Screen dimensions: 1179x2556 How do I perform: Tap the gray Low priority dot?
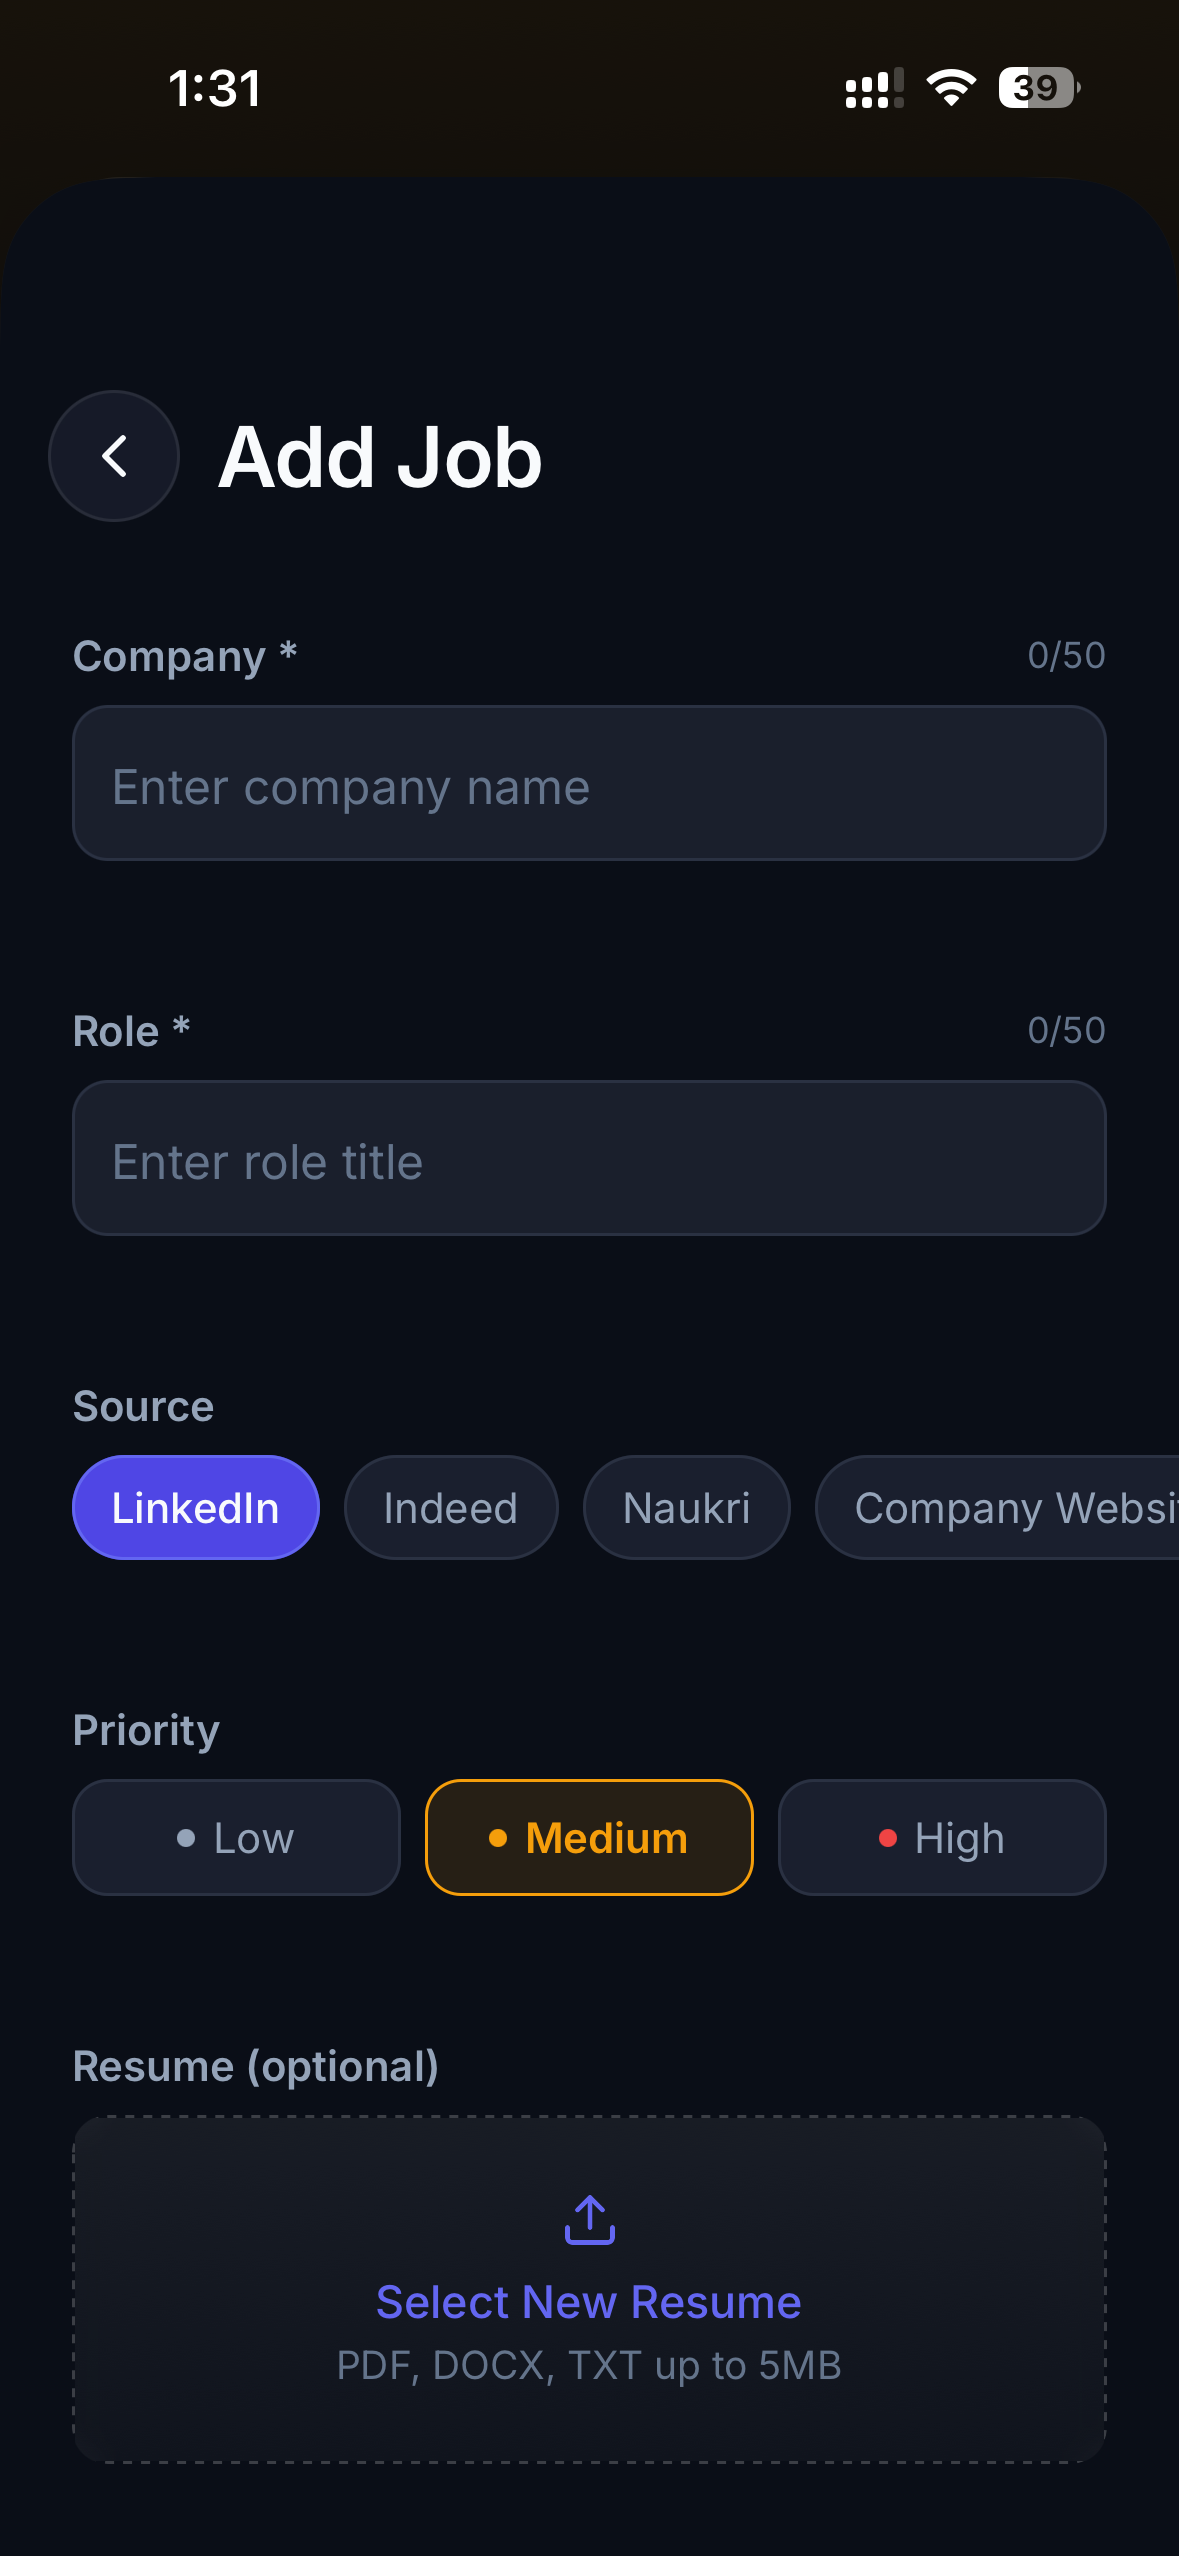click(x=186, y=1838)
